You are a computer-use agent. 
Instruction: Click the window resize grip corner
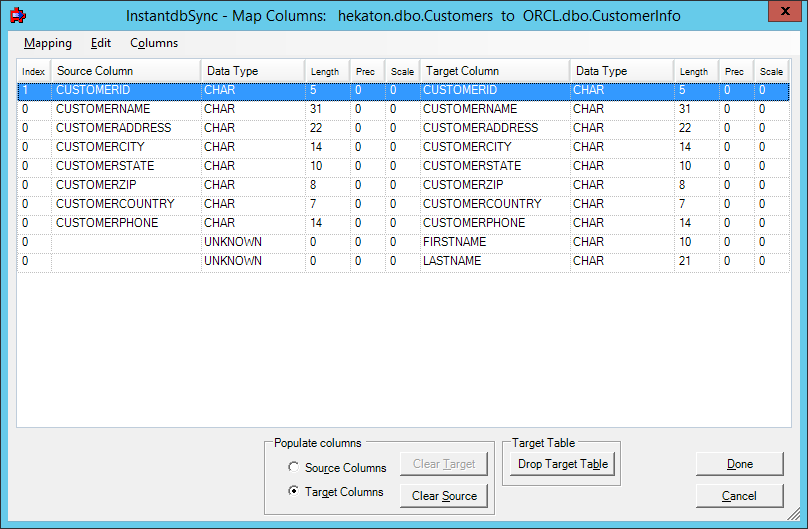pyautogui.click(x=794, y=514)
